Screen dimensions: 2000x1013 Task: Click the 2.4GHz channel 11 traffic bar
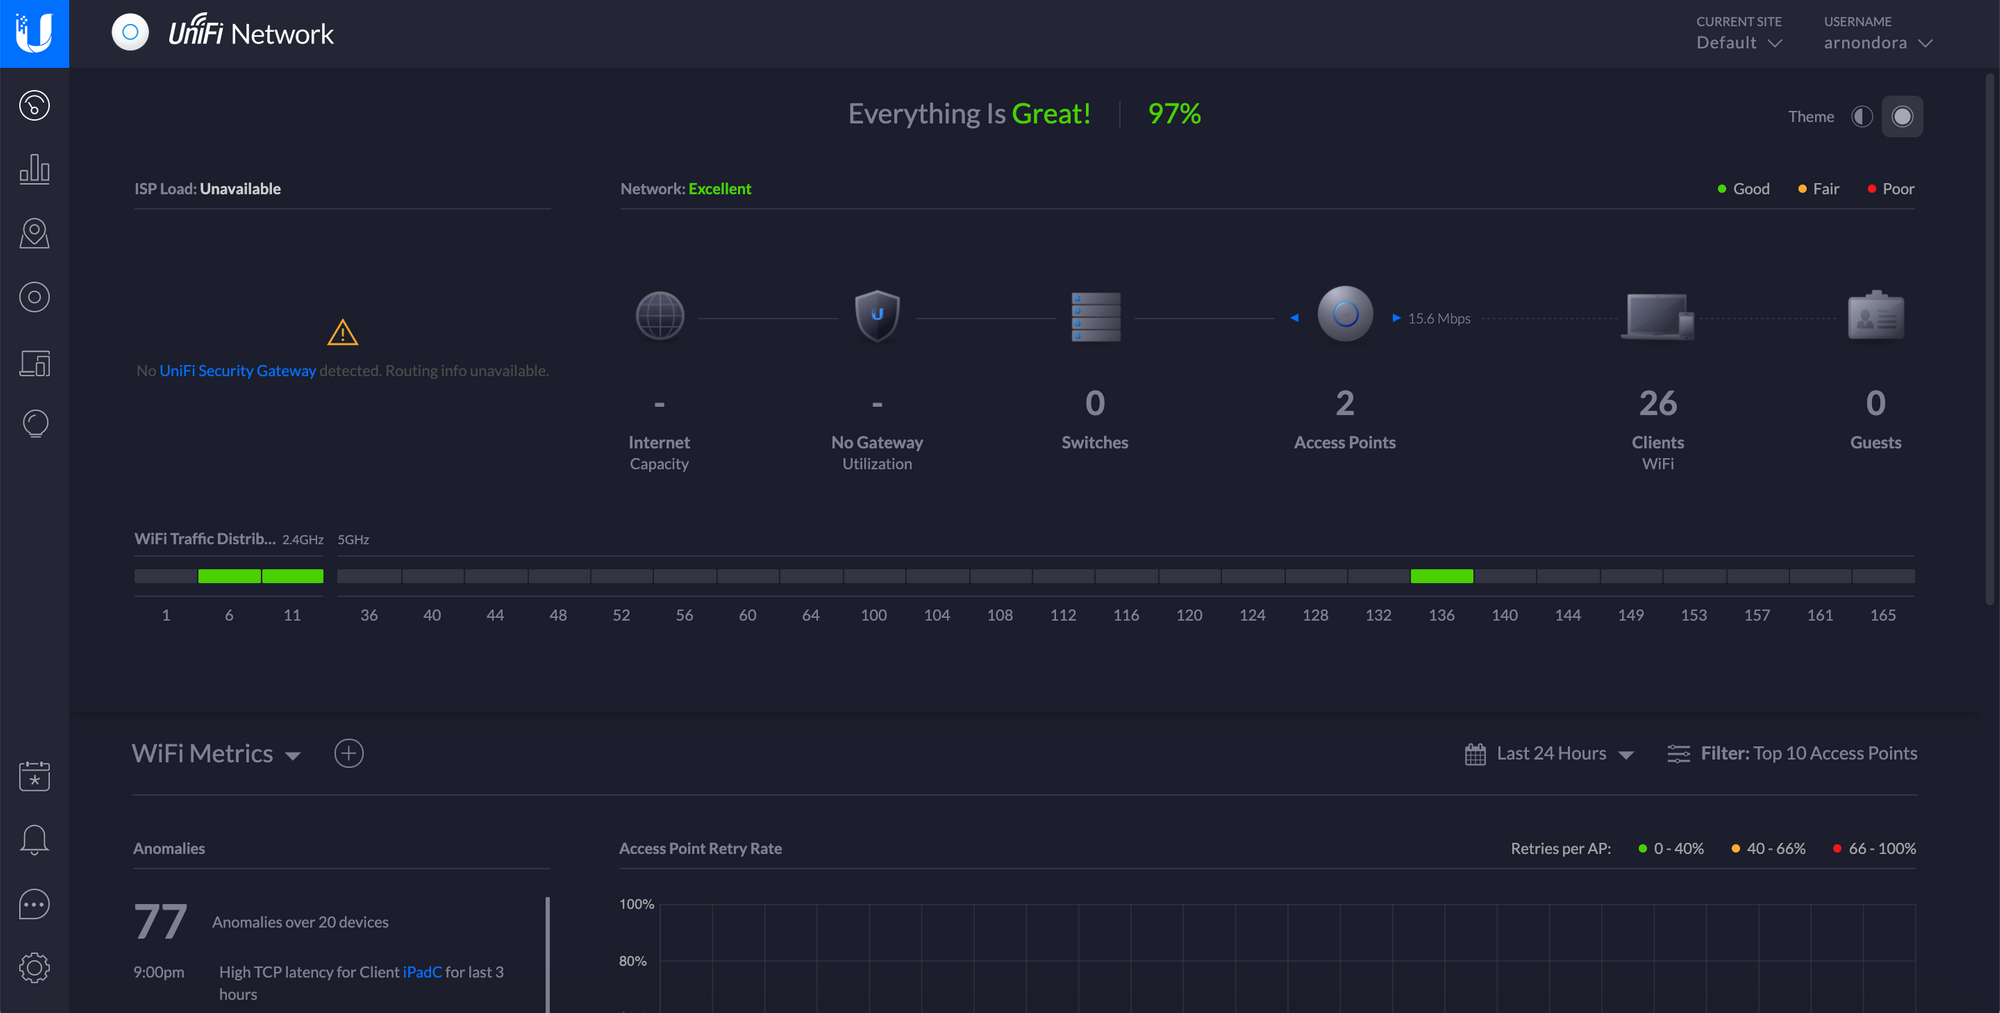click(x=292, y=576)
